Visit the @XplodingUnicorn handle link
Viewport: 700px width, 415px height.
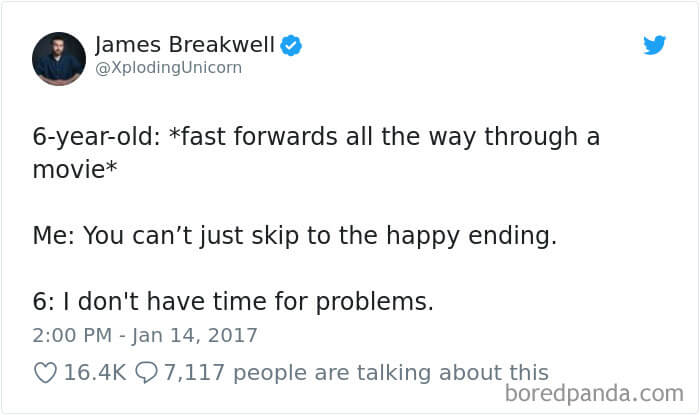[x=169, y=68]
